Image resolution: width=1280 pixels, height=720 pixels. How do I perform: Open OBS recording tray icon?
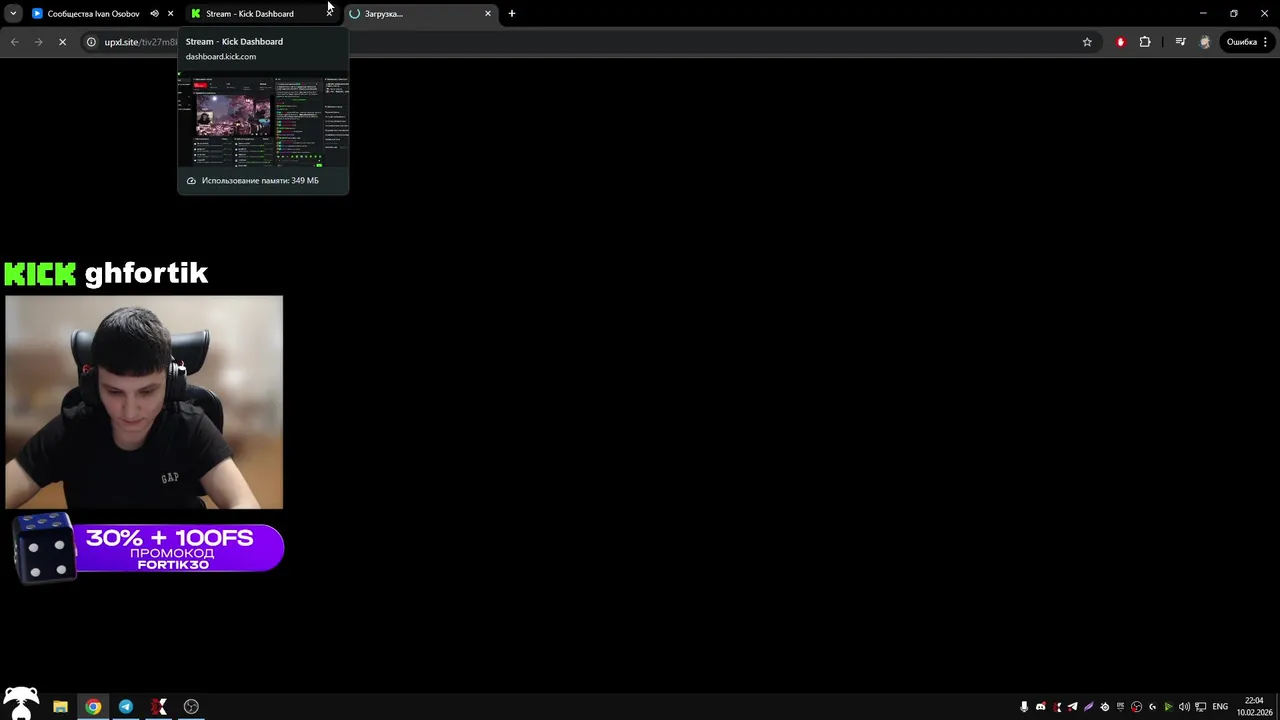tap(1137, 707)
